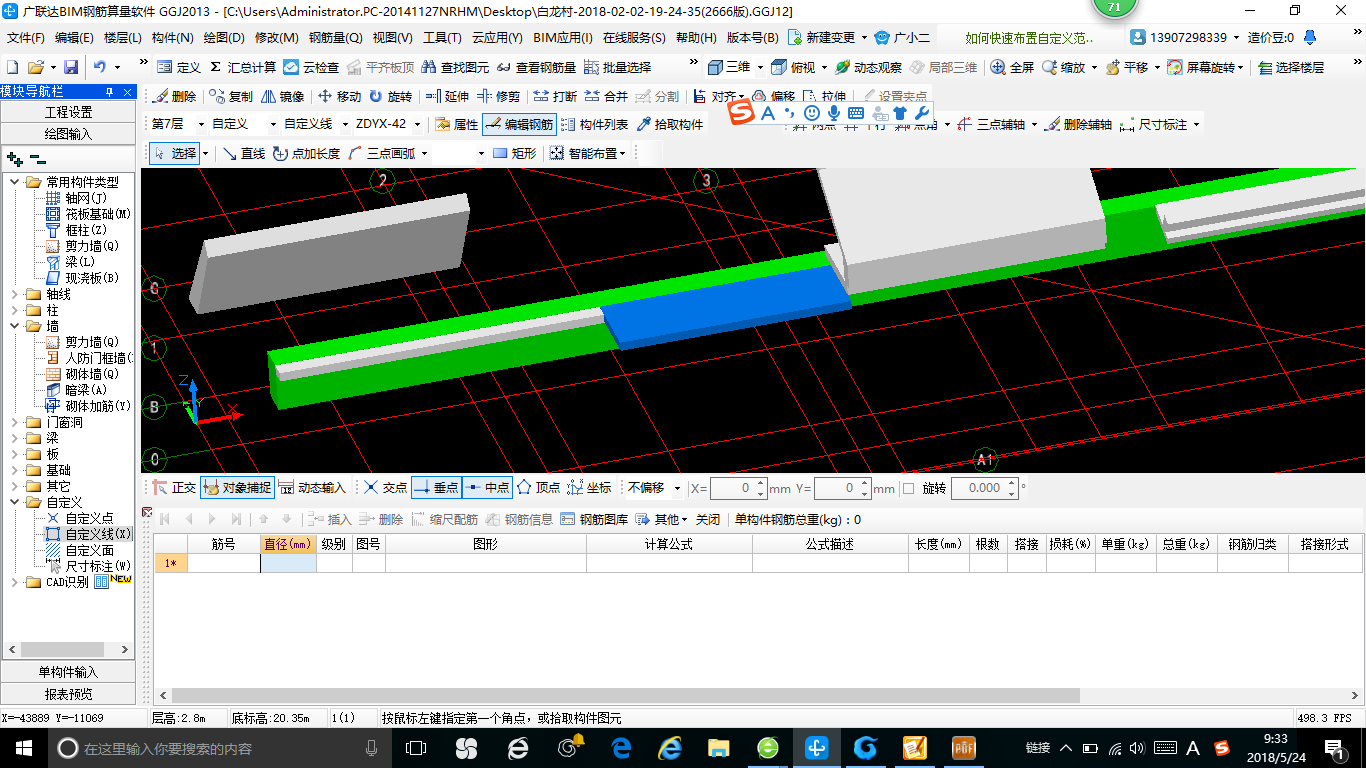The height and width of the screenshot is (768, 1366).
Task: Click the 单构件输入 panel button
Action: click(x=68, y=672)
